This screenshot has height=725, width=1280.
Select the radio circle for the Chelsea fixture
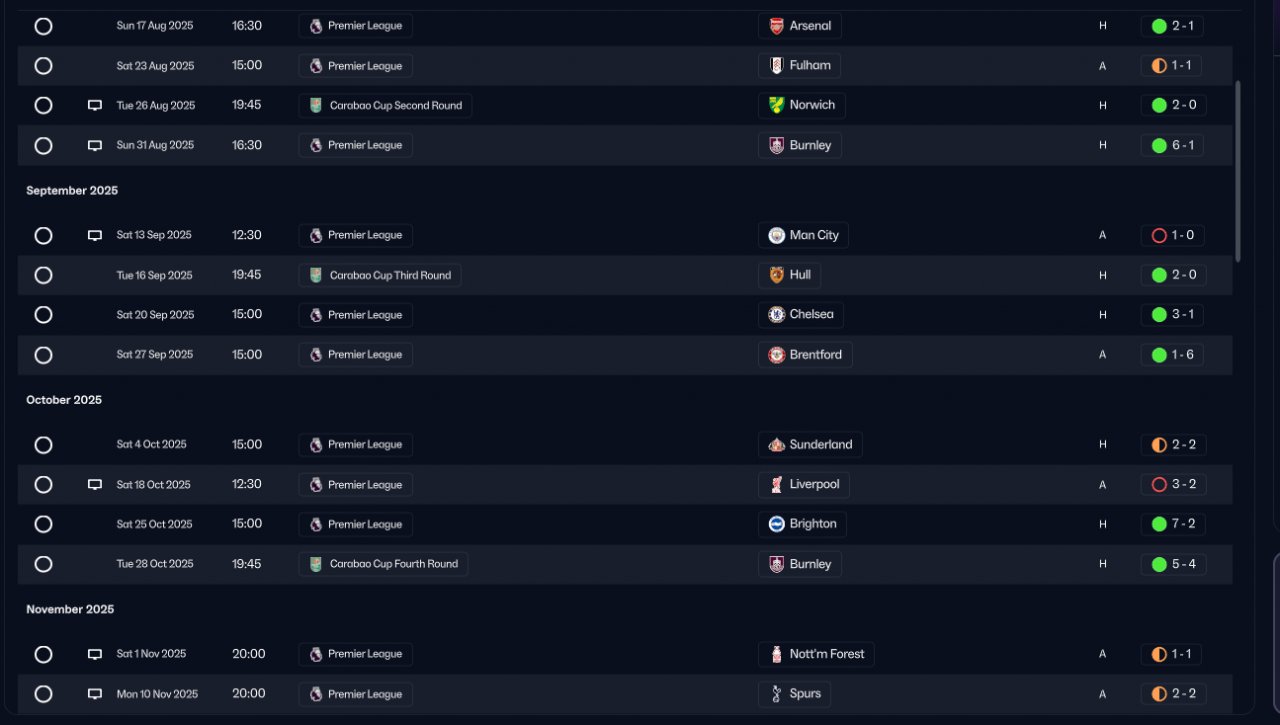coord(43,315)
